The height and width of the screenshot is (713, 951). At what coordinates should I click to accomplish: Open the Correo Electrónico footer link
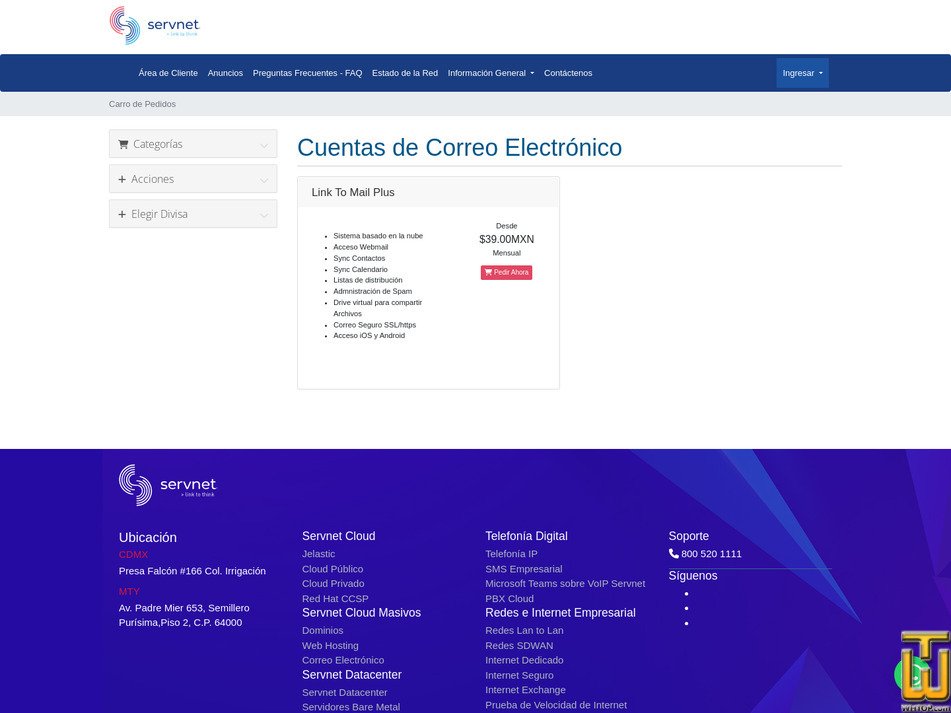(343, 660)
